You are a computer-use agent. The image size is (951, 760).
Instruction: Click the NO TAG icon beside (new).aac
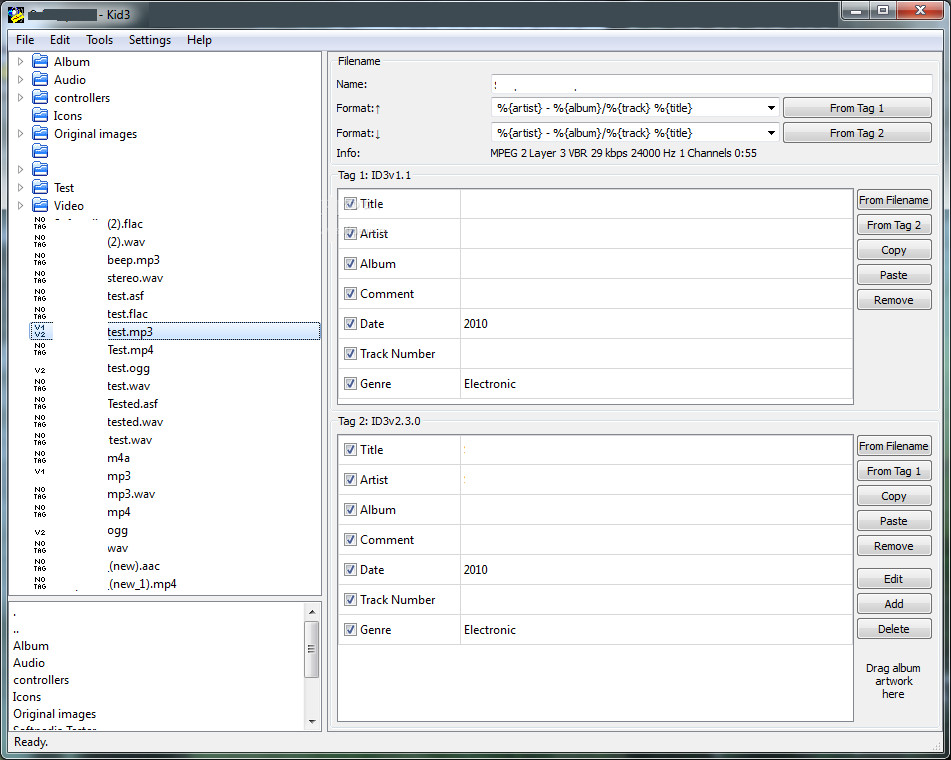40,565
